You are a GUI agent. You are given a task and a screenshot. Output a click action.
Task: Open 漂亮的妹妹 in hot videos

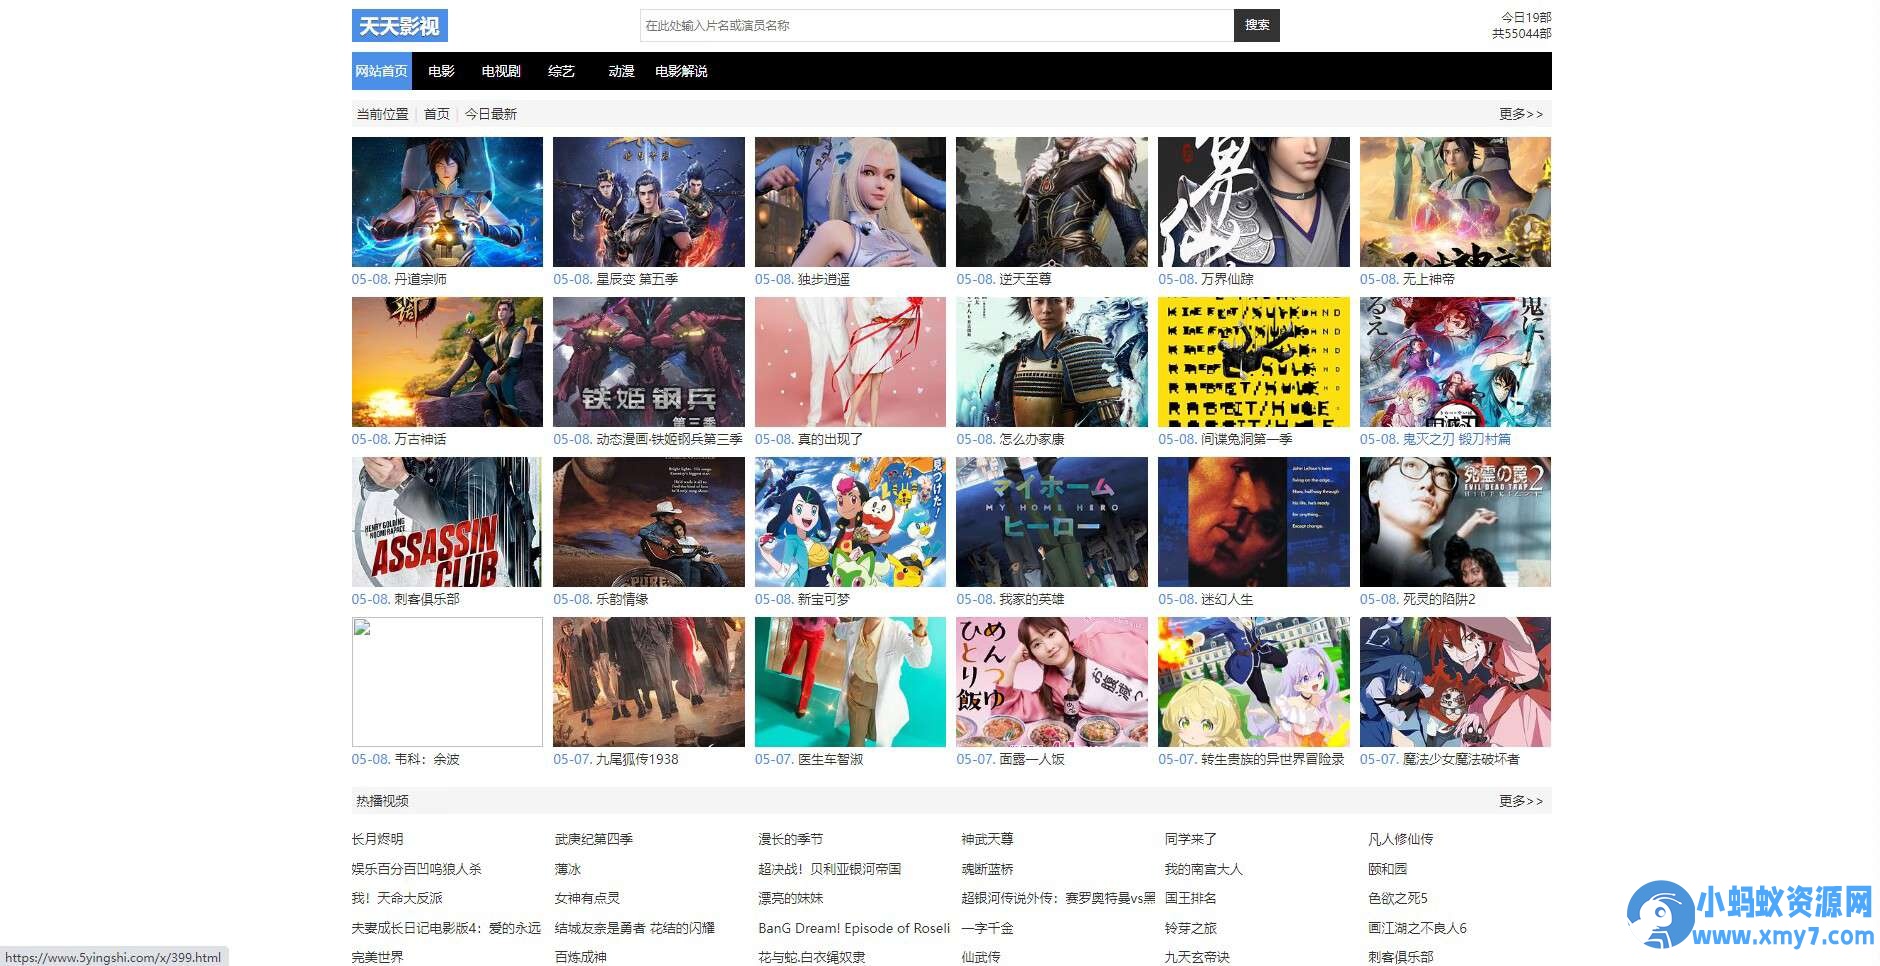[791, 898]
